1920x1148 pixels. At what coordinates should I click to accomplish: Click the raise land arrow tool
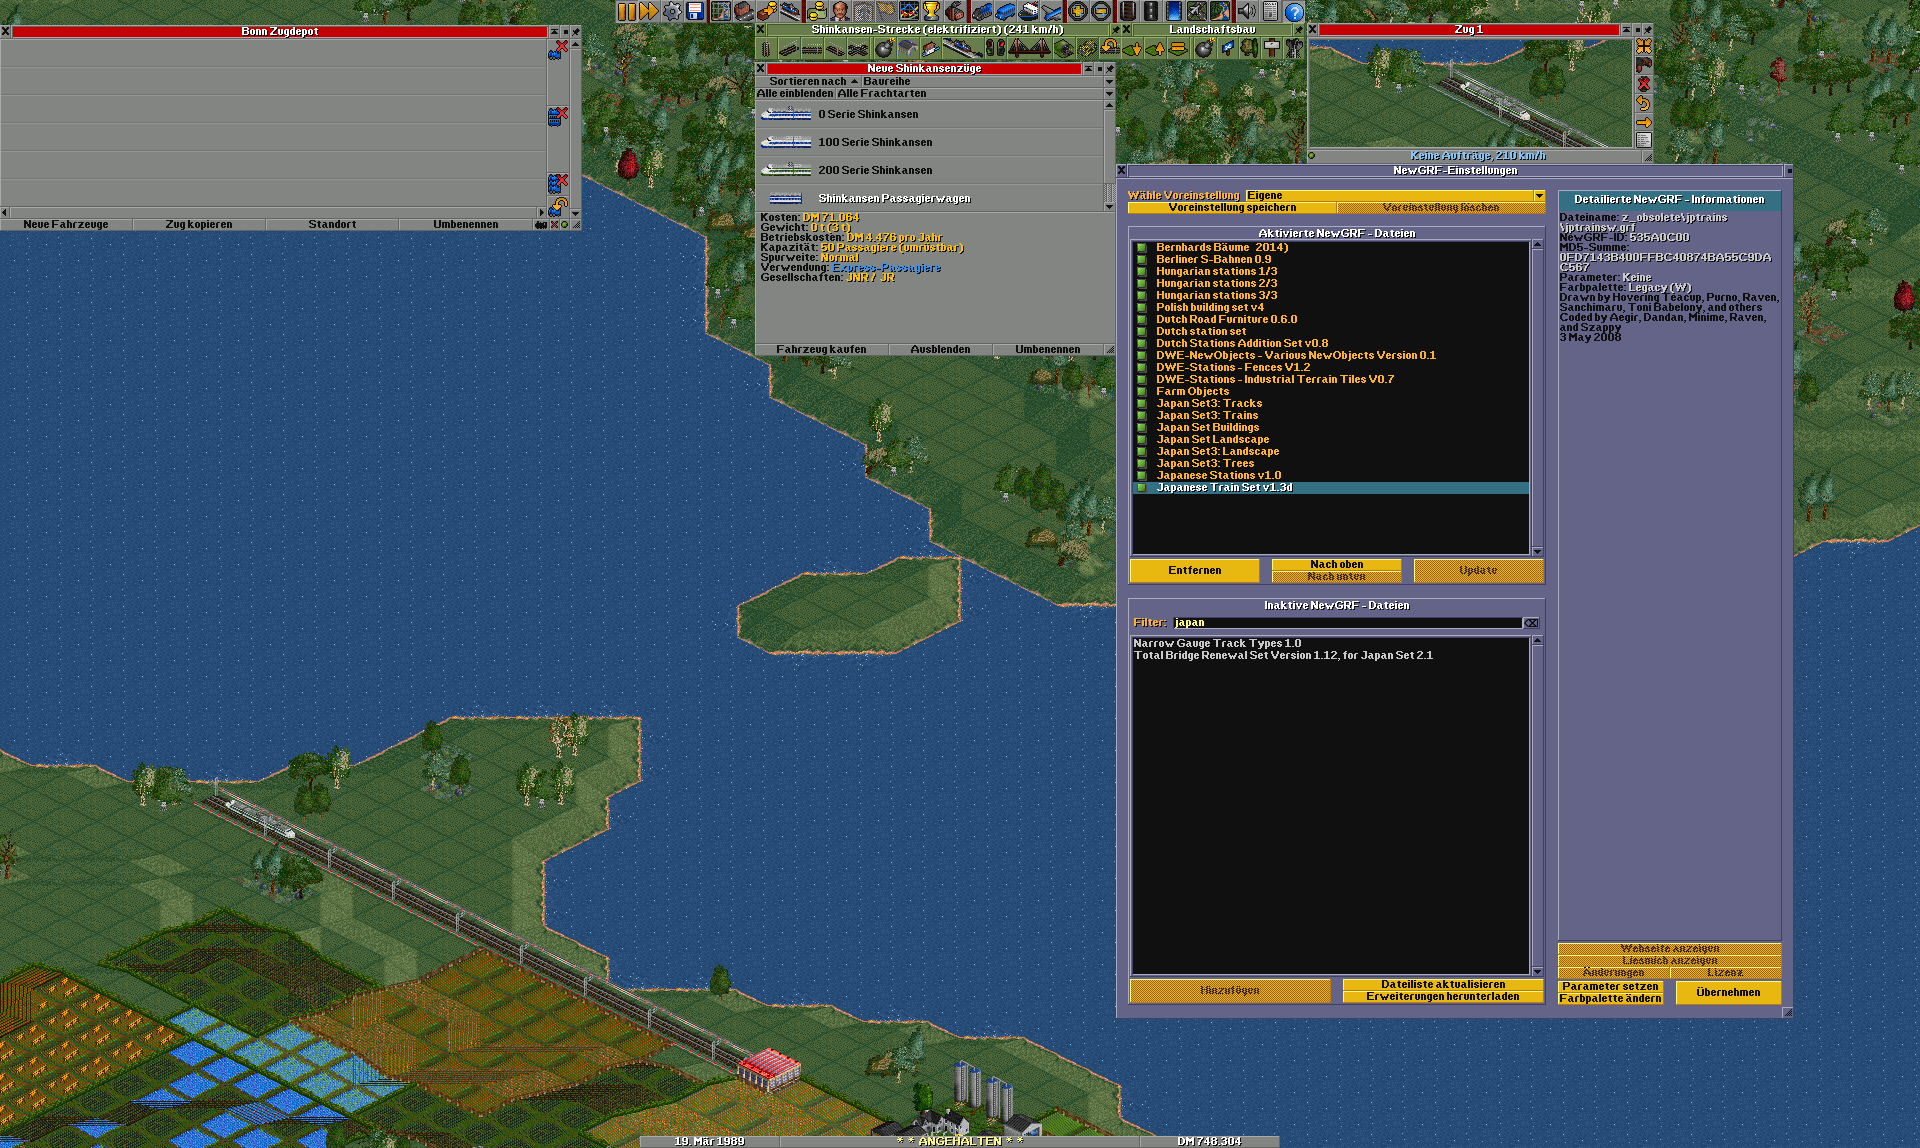click(x=1156, y=48)
